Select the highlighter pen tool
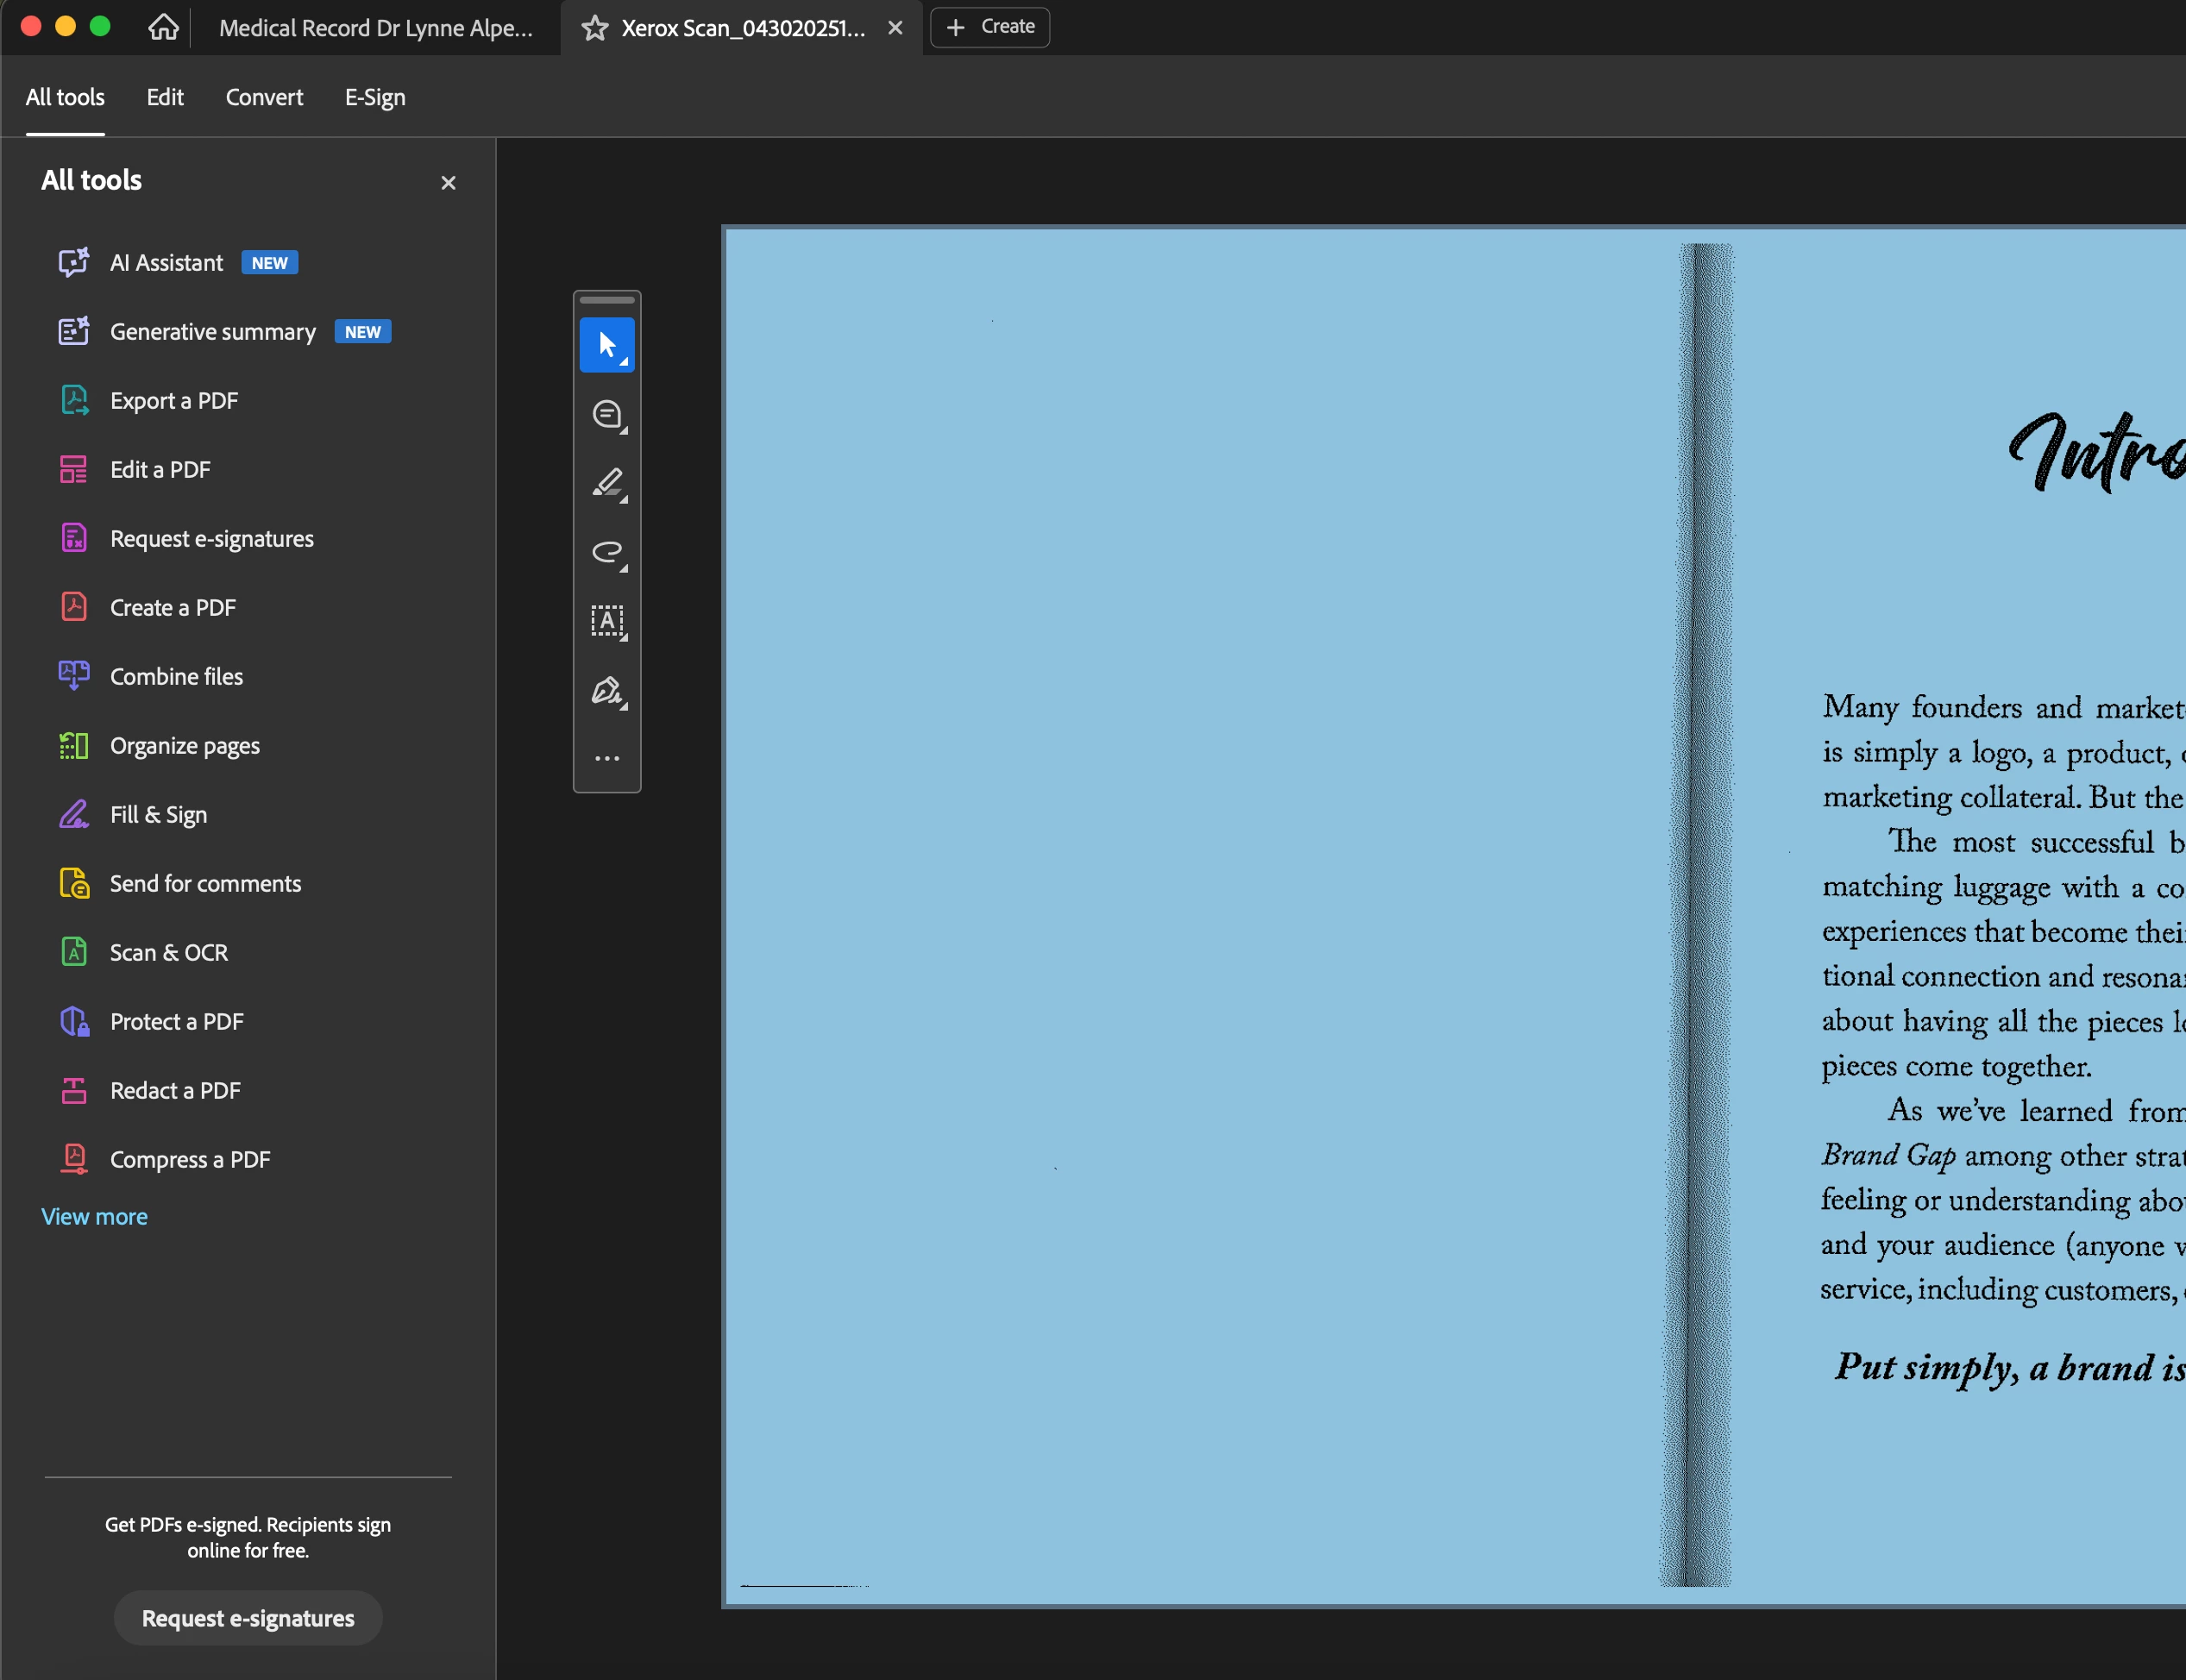 pos(606,483)
